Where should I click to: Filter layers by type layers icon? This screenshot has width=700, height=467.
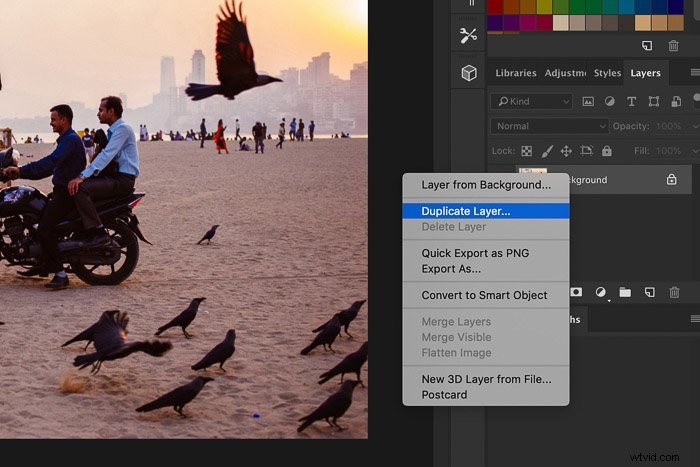[631, 102]
